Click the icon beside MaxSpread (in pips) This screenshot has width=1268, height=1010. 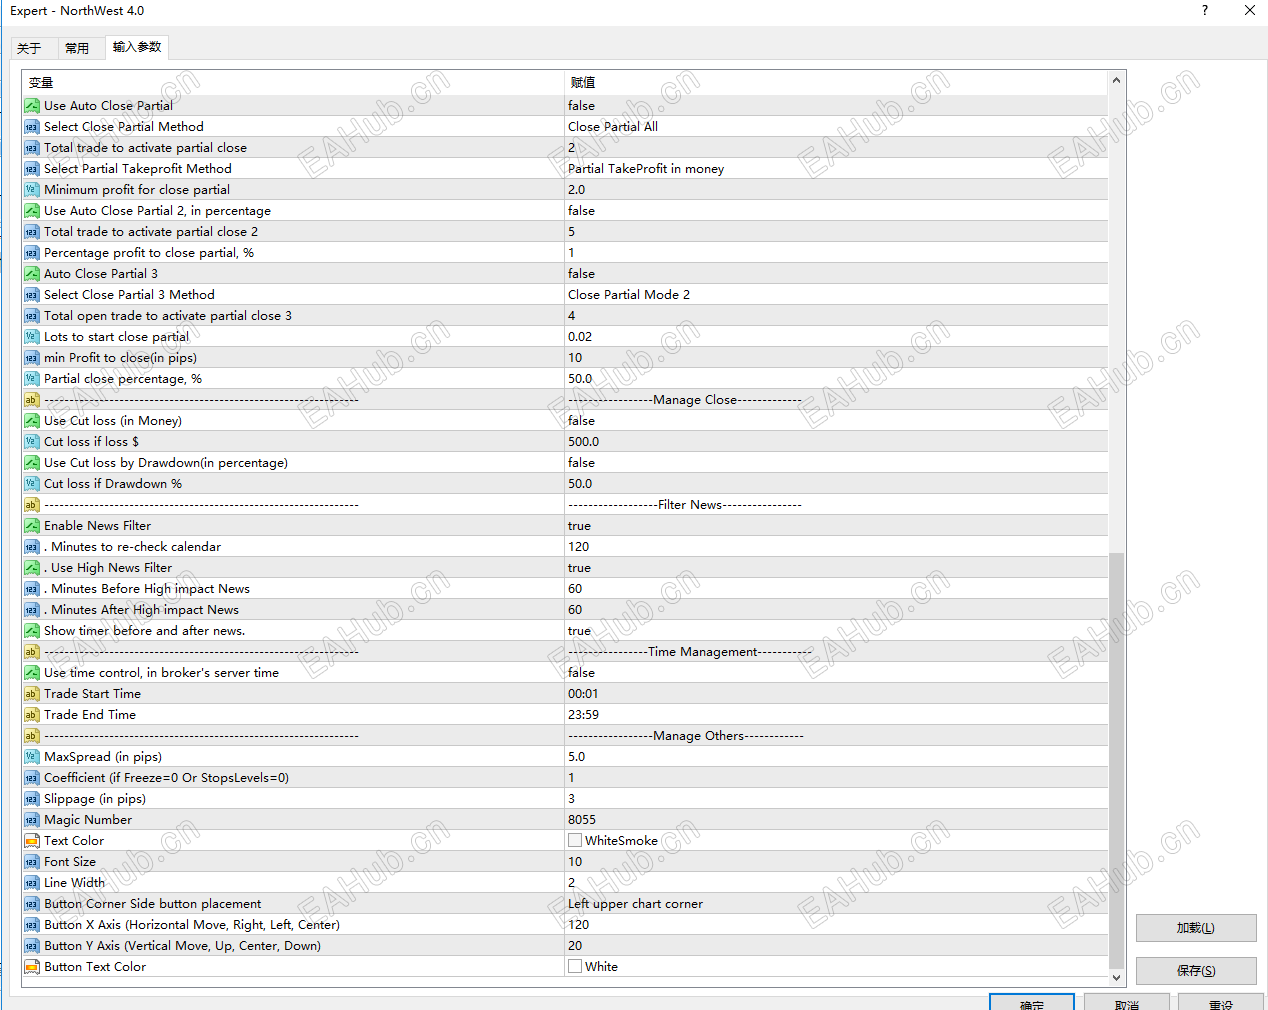tap(32, 756)
